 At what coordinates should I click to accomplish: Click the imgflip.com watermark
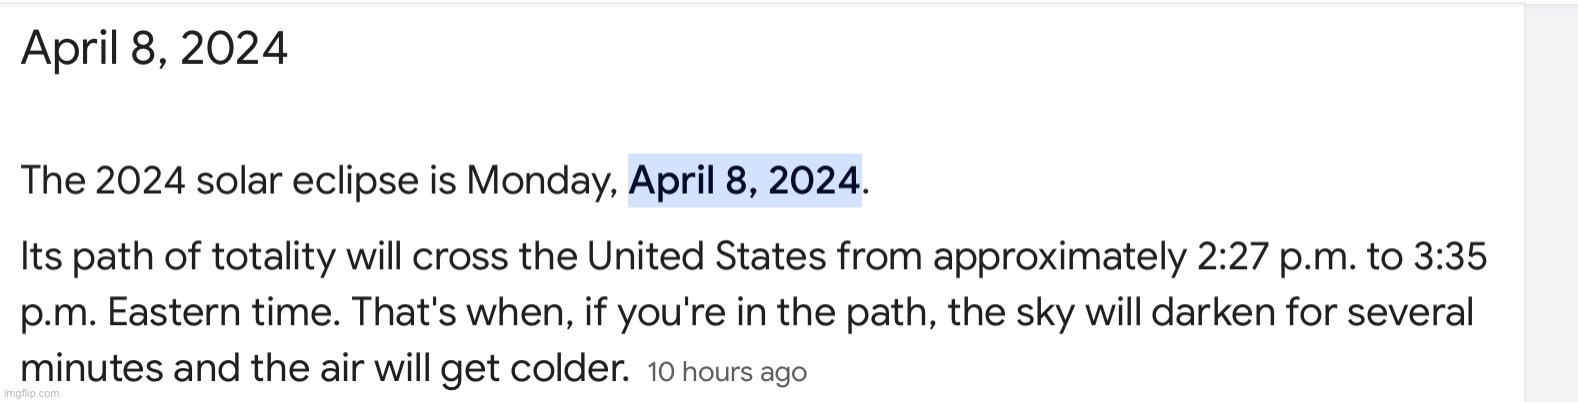point(30,393)
